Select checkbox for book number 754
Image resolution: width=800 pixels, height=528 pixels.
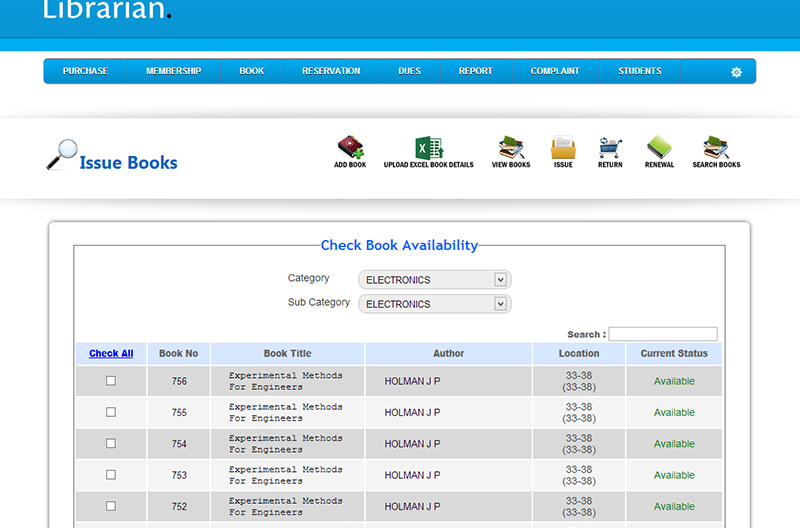(x=111, y=443)
